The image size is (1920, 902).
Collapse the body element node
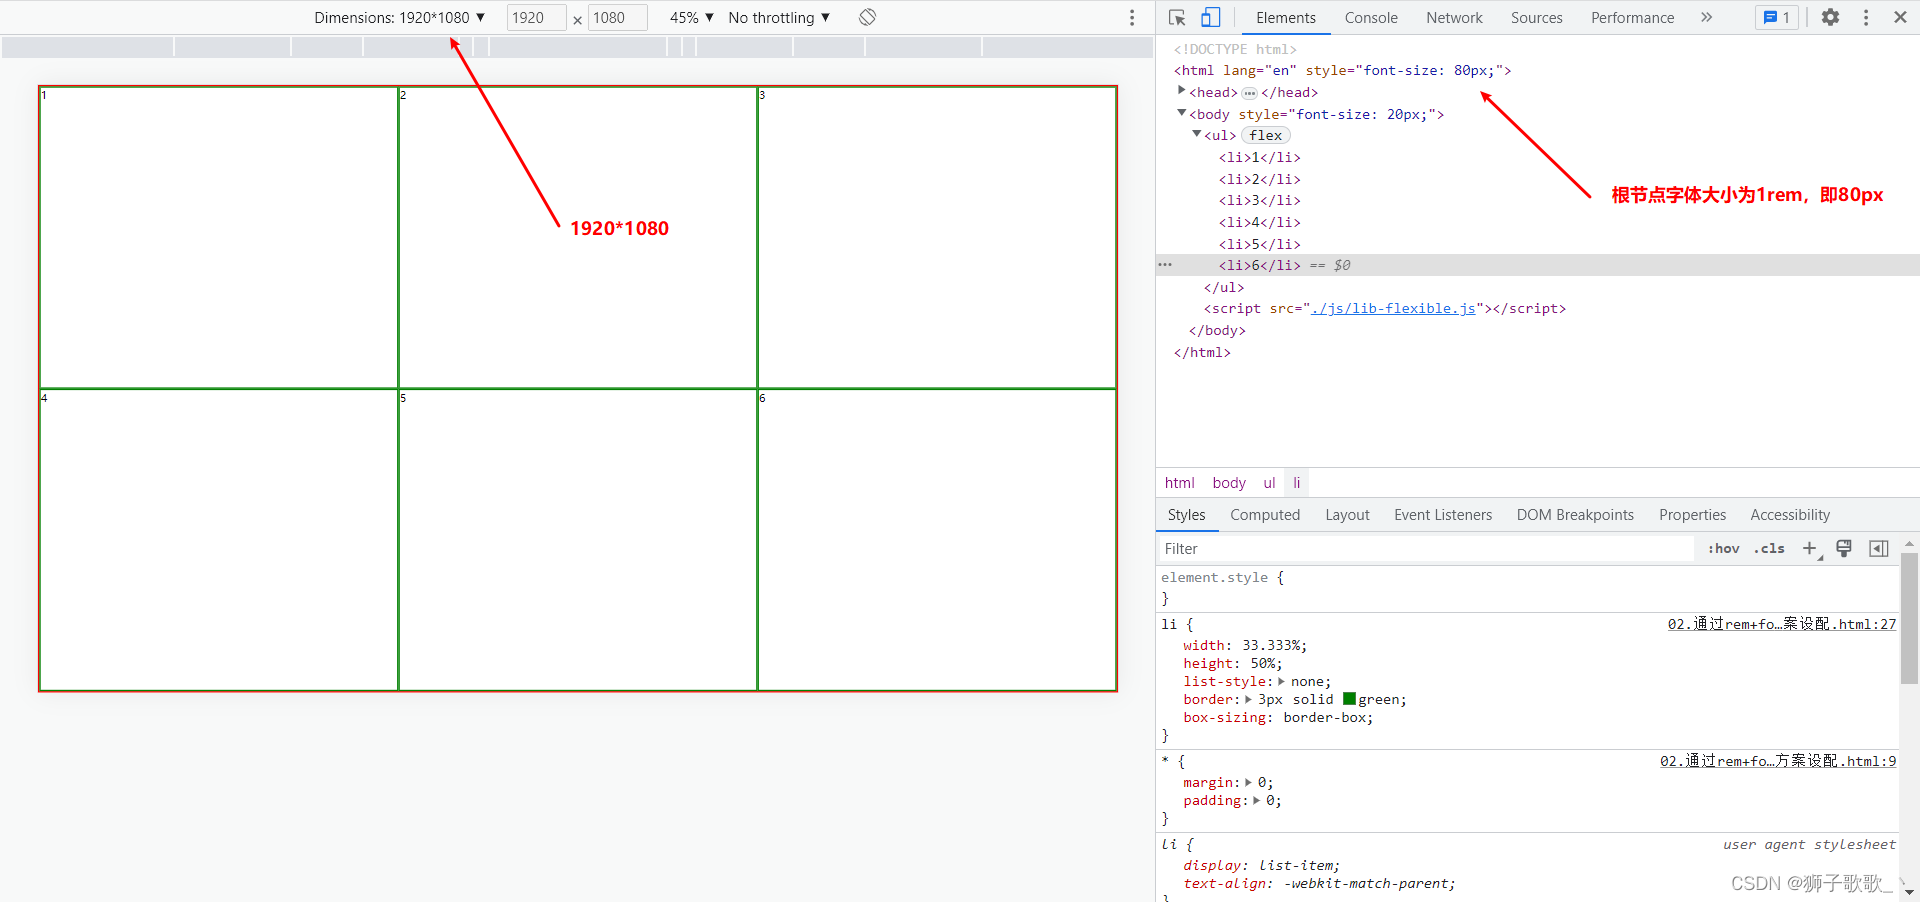point(1181,113)
